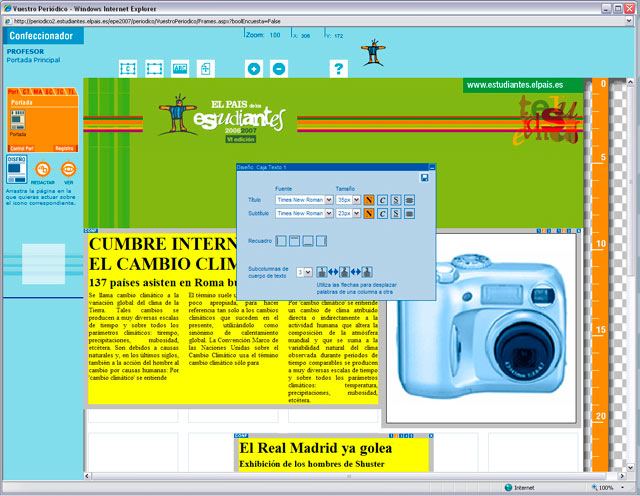Click the Título color swatch button
The width and height of the screenshot is (640, 496).
tap(411, 200)
